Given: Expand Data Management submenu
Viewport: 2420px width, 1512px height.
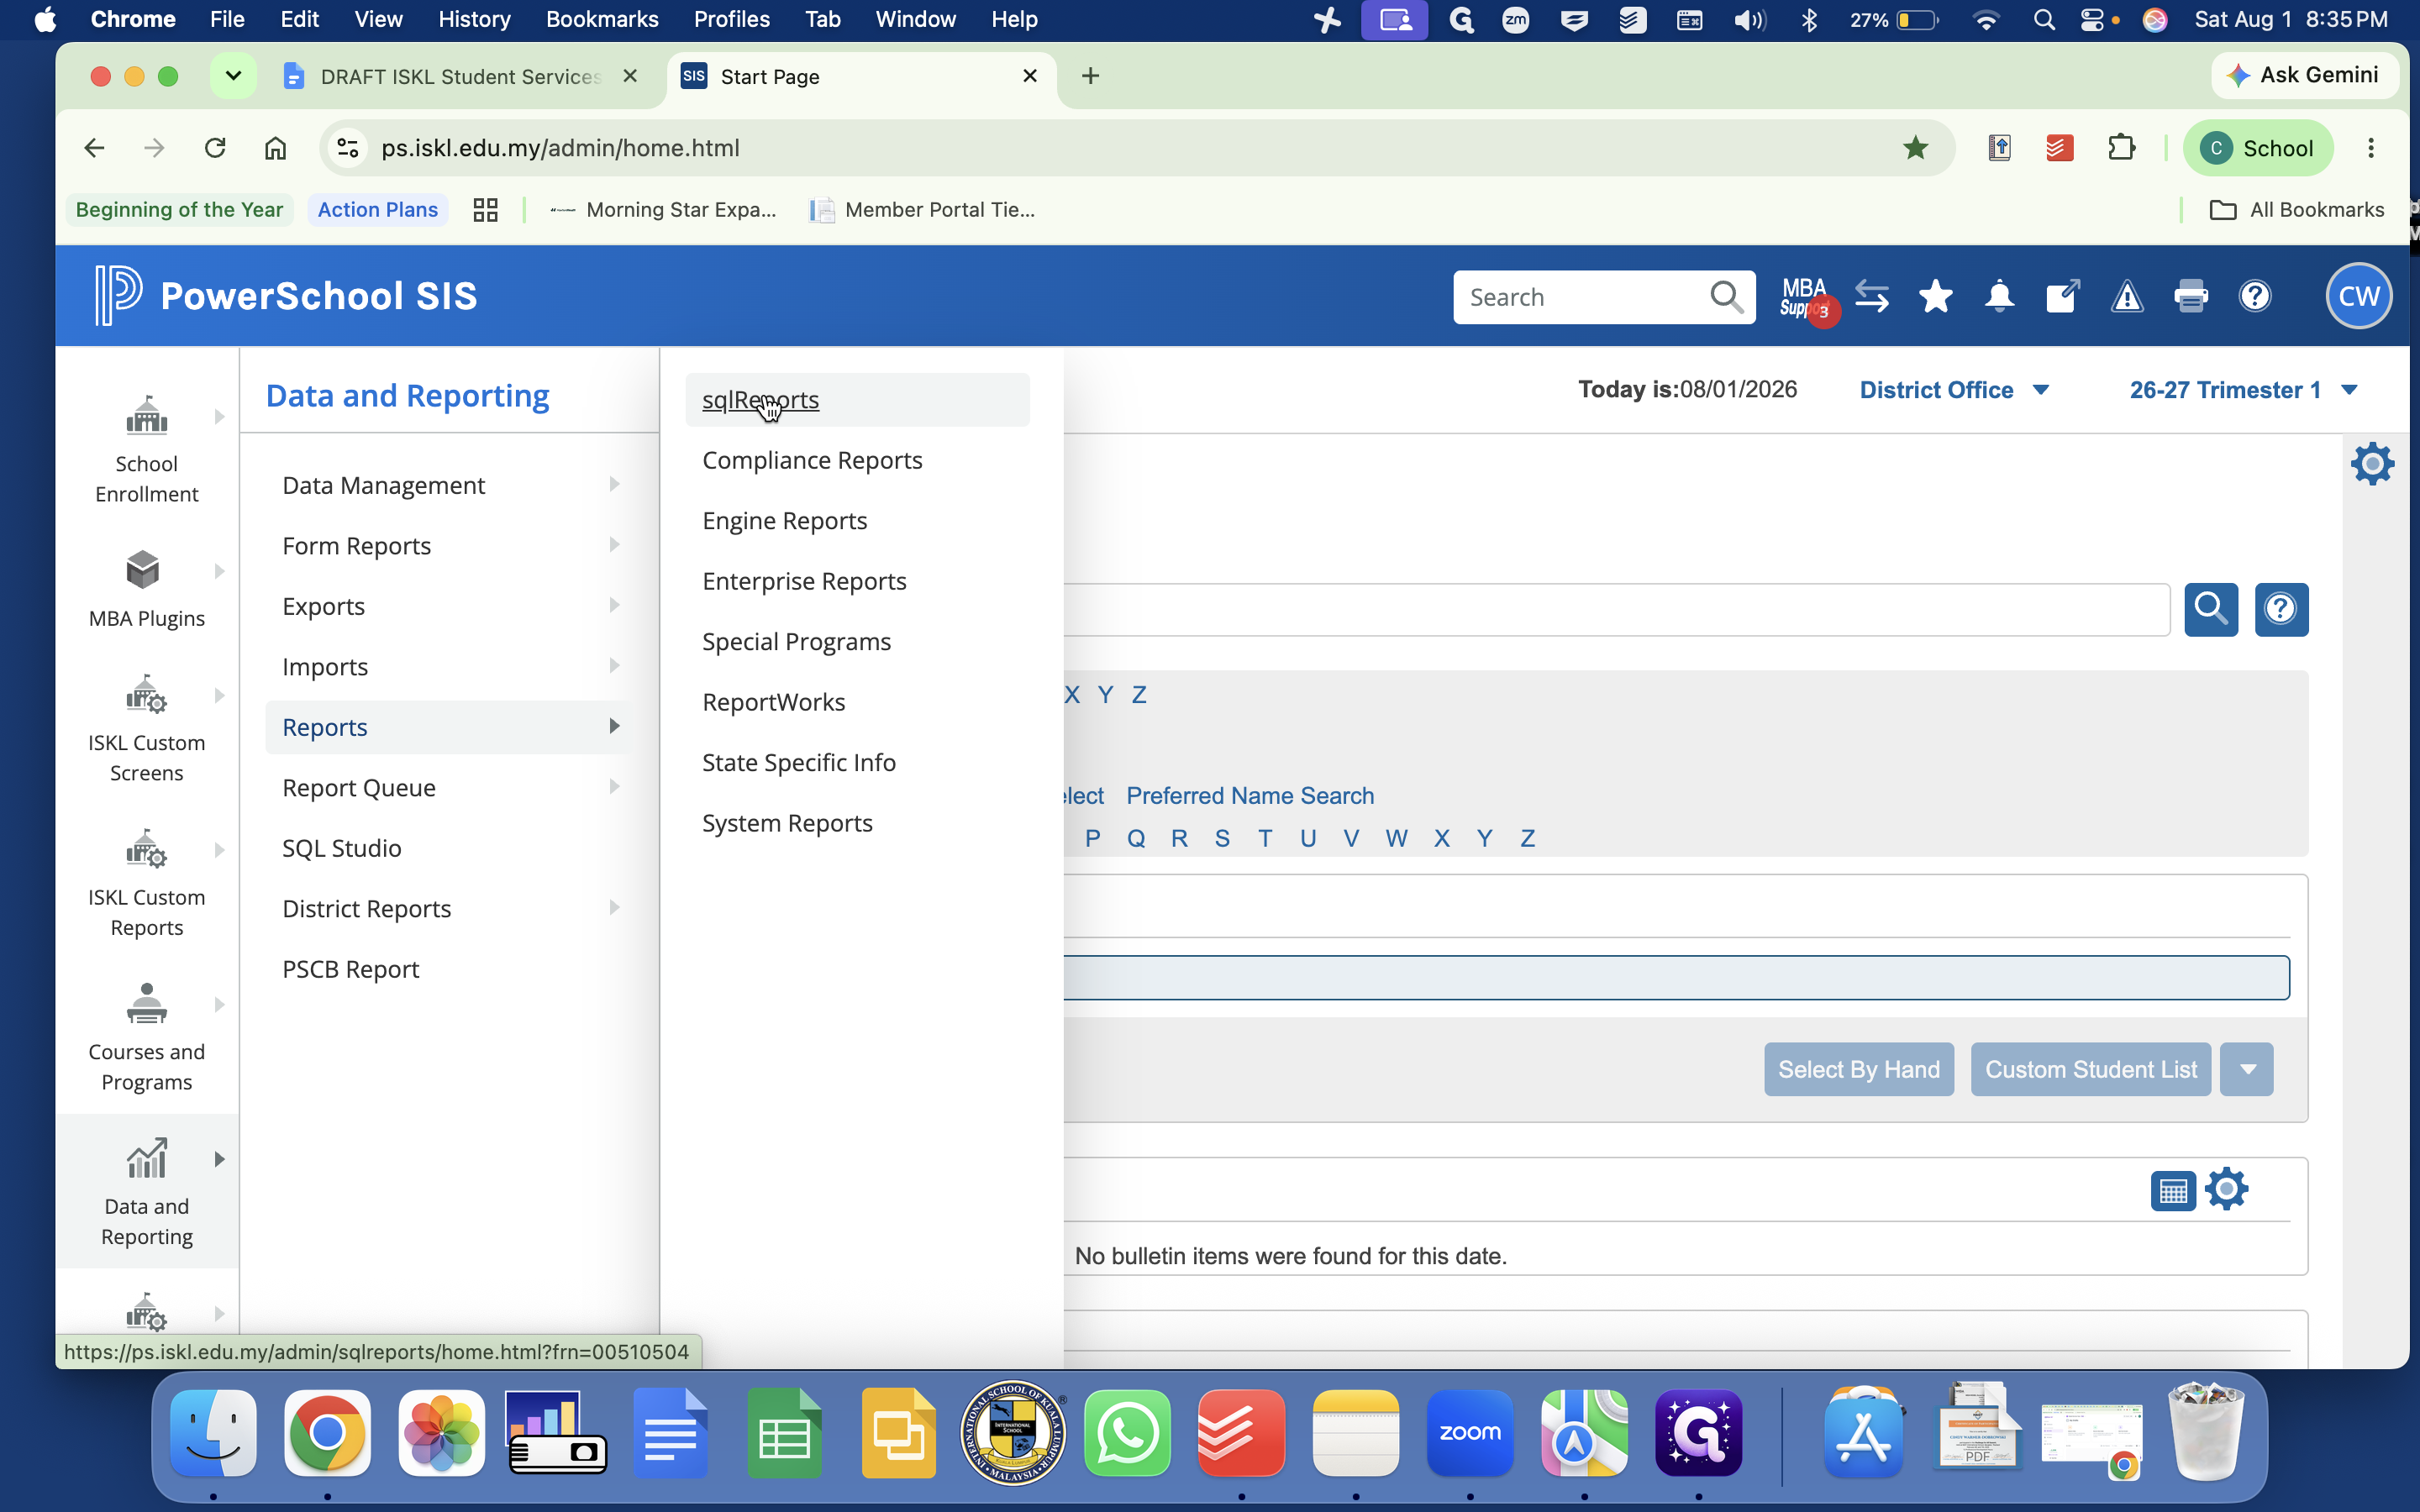Looking at the screenshot, I should [x=450, y=485].
